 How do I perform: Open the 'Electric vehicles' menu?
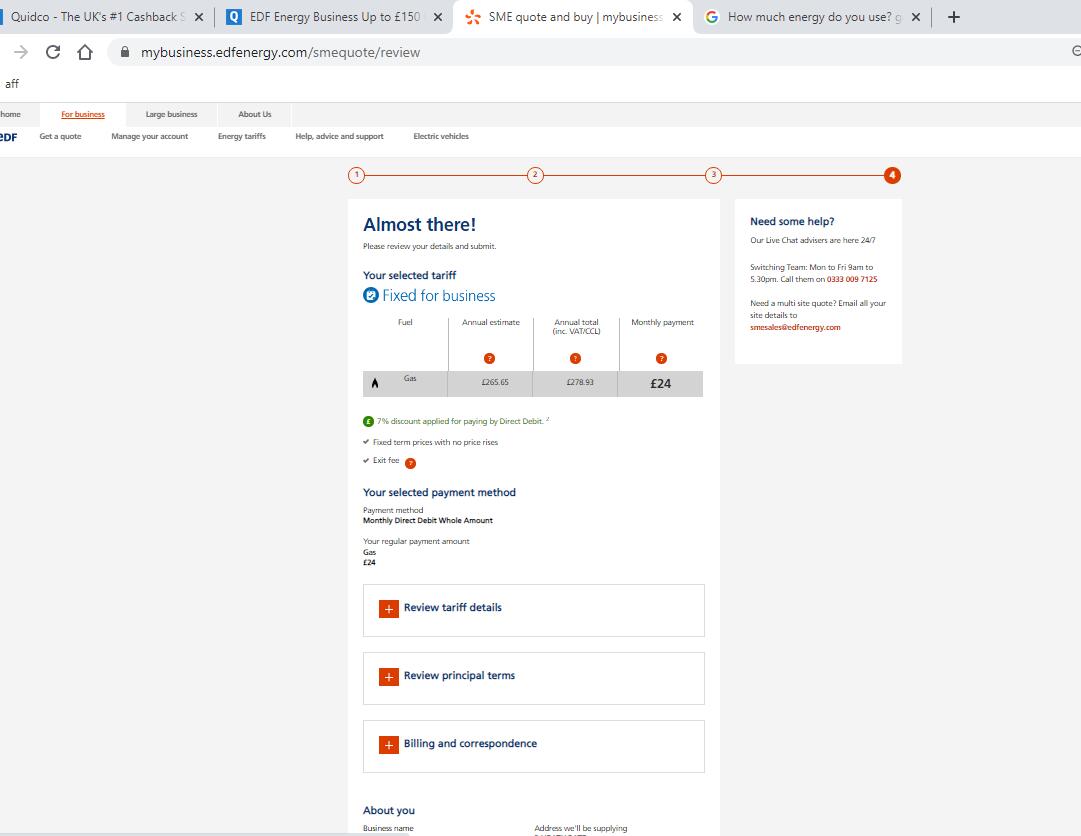(441, 136)
